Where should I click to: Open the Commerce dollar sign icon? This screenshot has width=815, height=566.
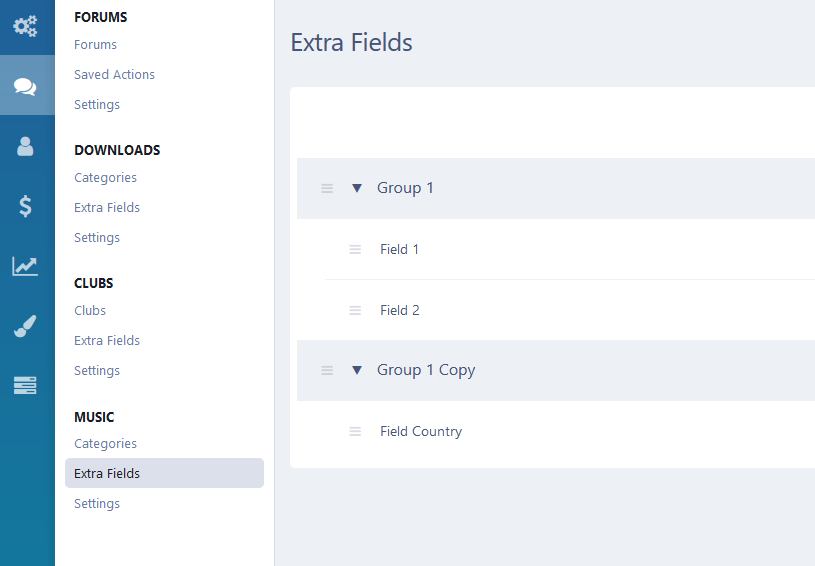(25, 206)
